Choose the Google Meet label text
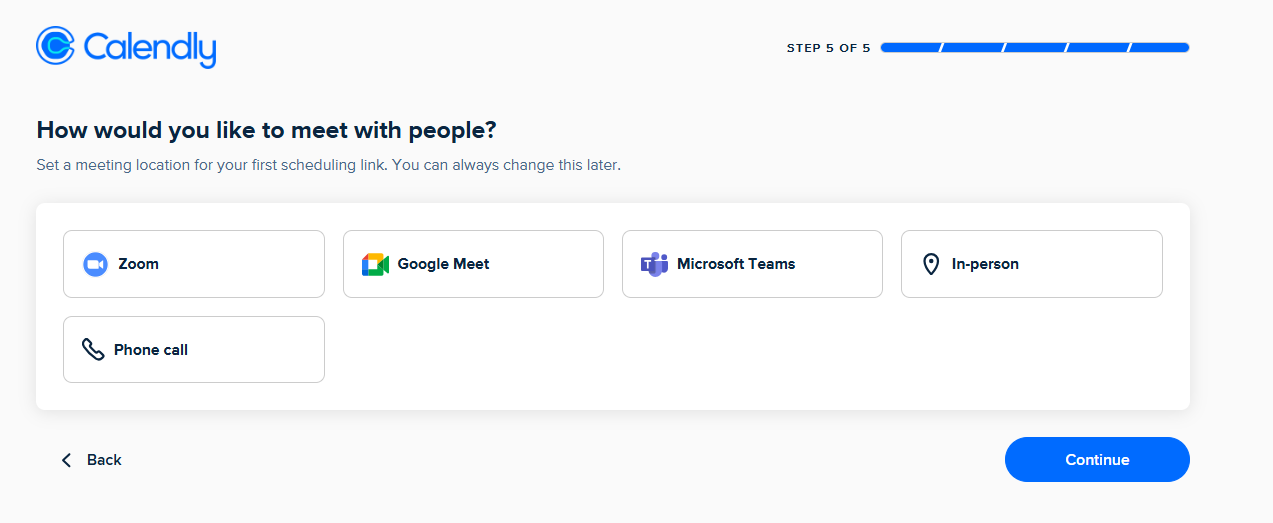 (x=443, y=264)
